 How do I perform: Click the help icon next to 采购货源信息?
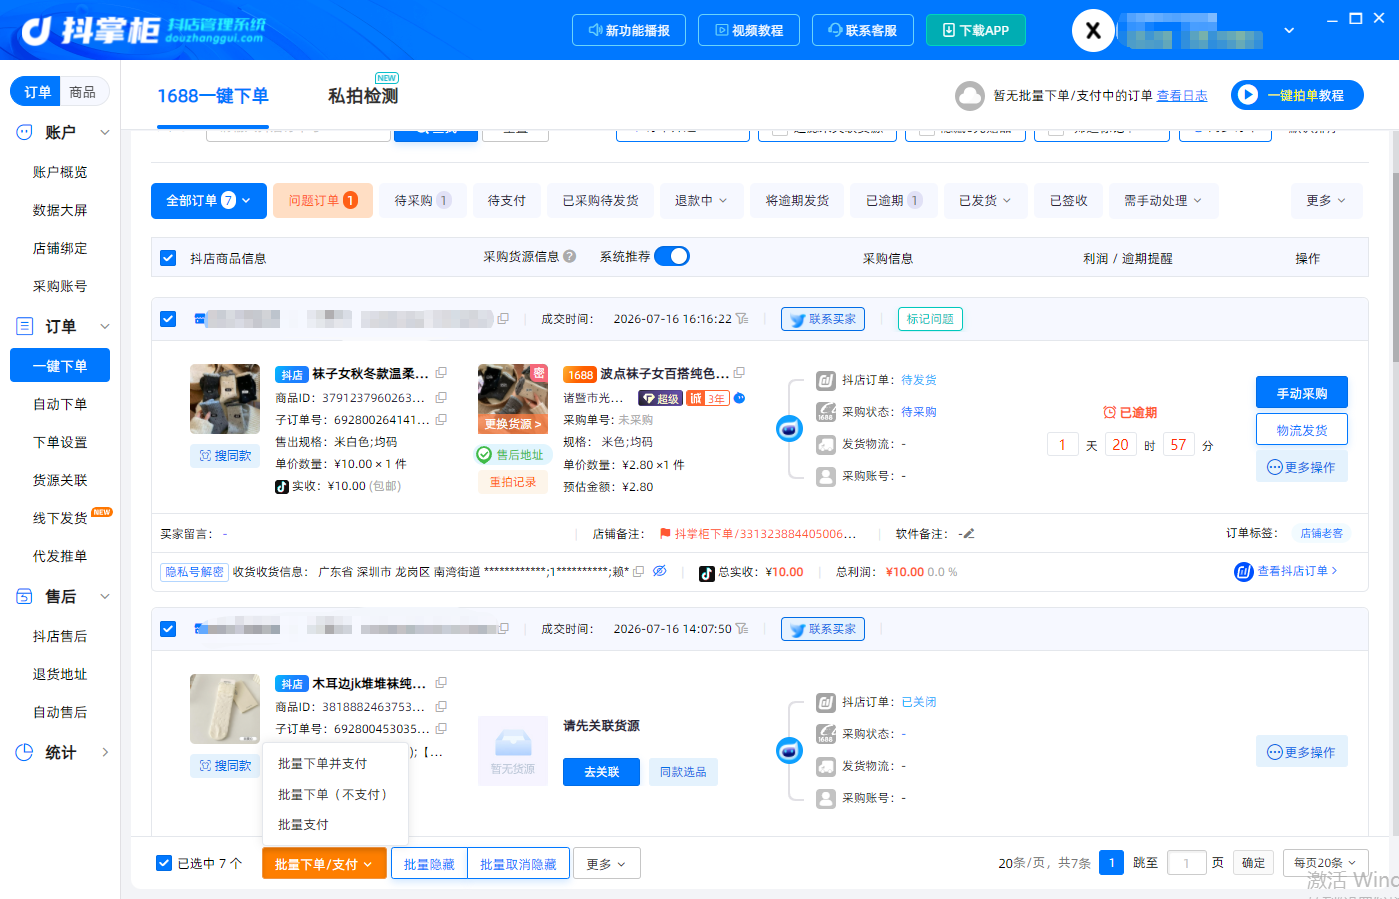click(x=570, y=257)
